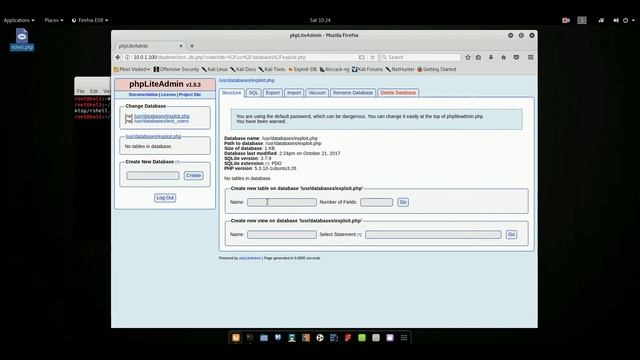Click the workspace switcher icon in top panel
This screenshot has height=360, width=640.
[x=582, y=20]
